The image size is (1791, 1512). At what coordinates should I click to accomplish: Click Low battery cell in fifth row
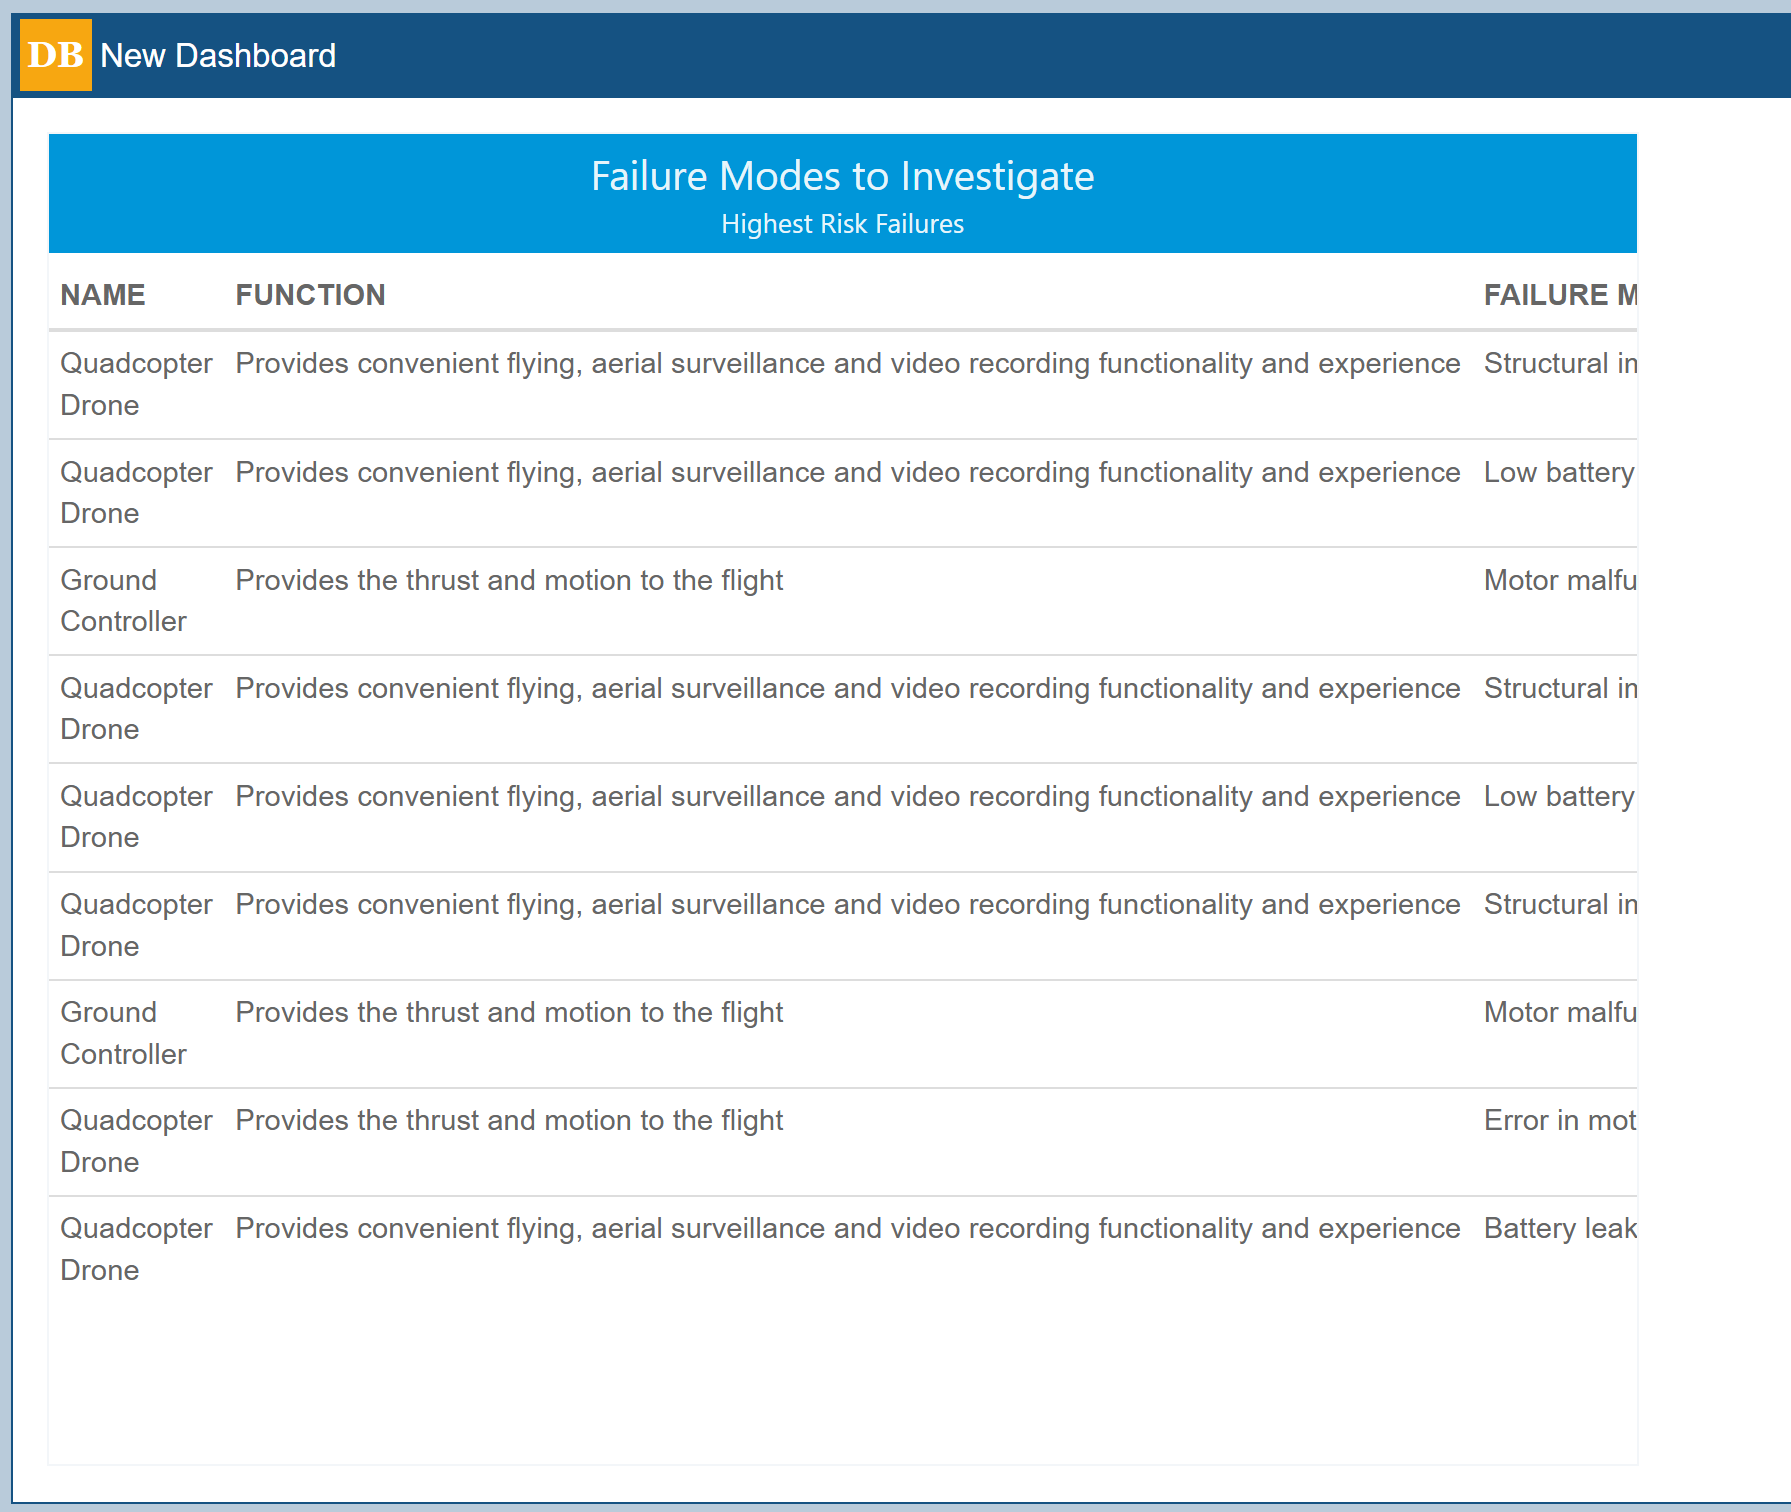tap(1558, 796)
